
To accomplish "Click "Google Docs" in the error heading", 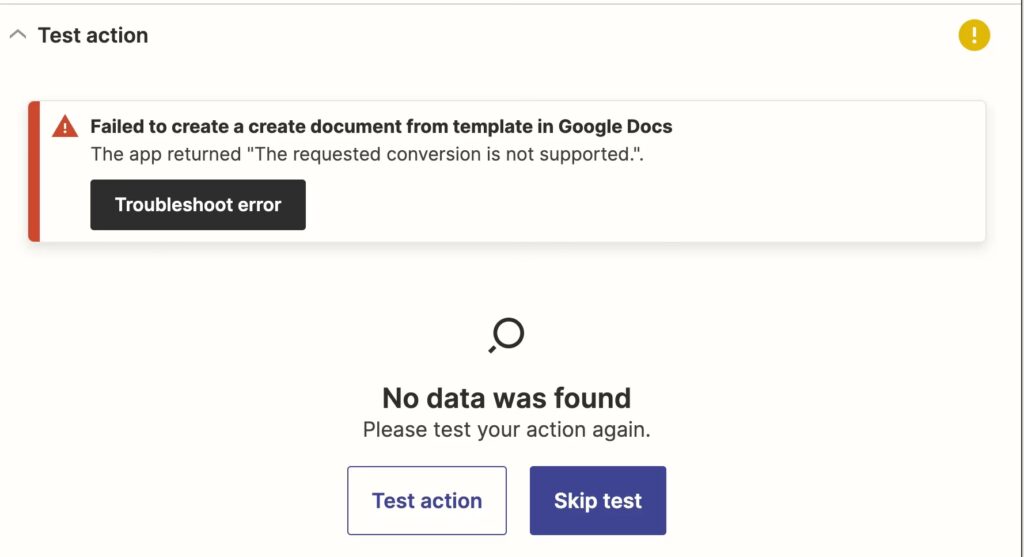I will tap(615, 127).
